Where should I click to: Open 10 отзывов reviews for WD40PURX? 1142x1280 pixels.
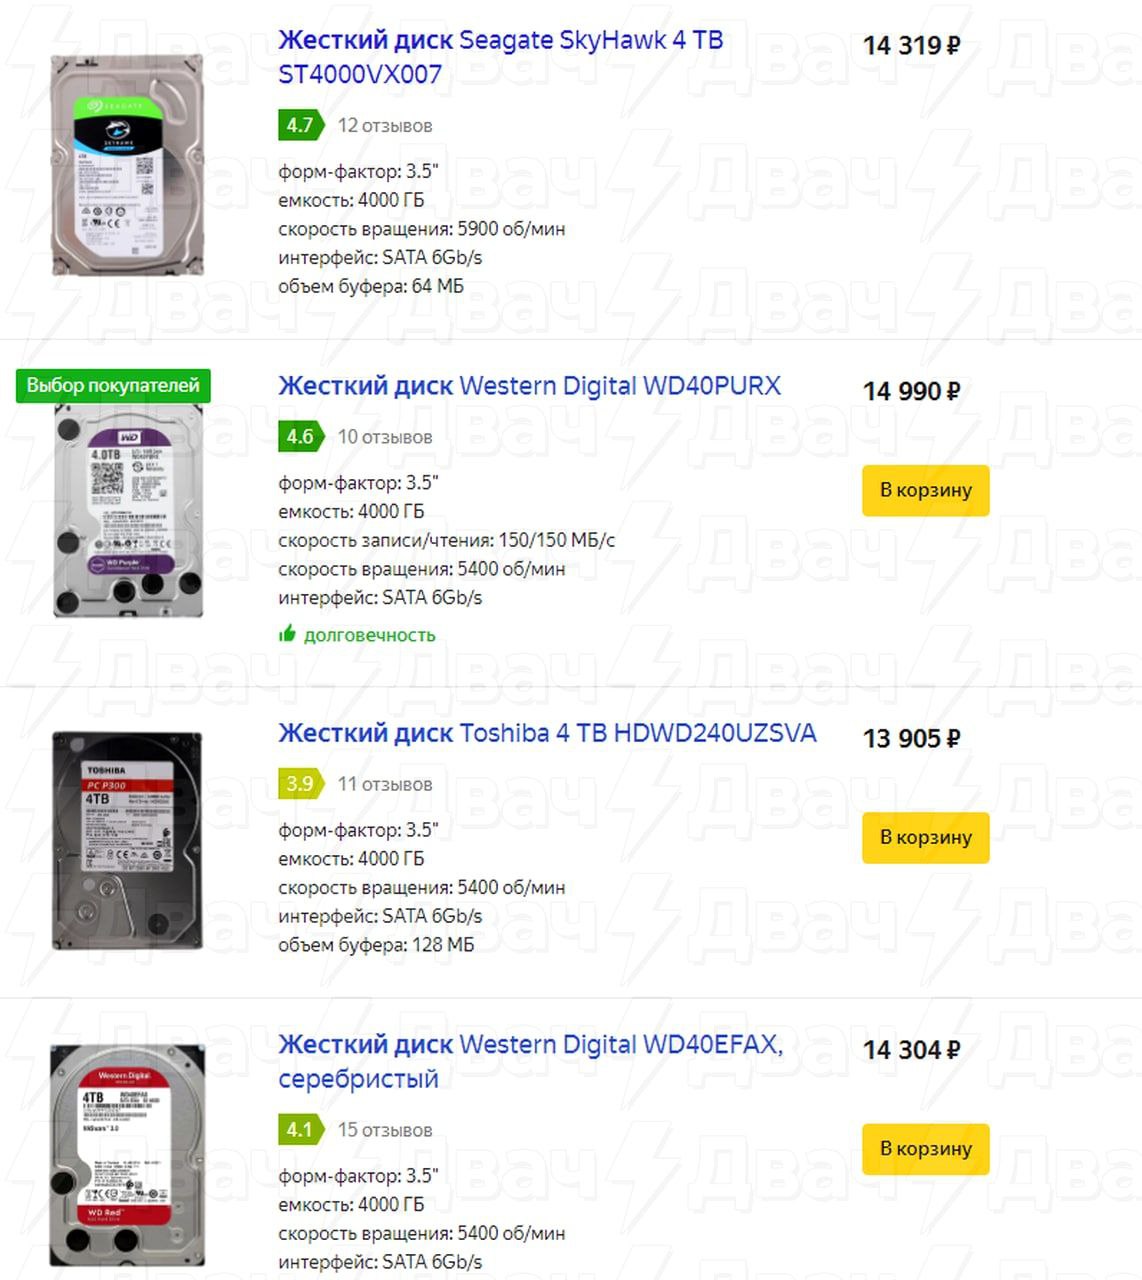385,437
